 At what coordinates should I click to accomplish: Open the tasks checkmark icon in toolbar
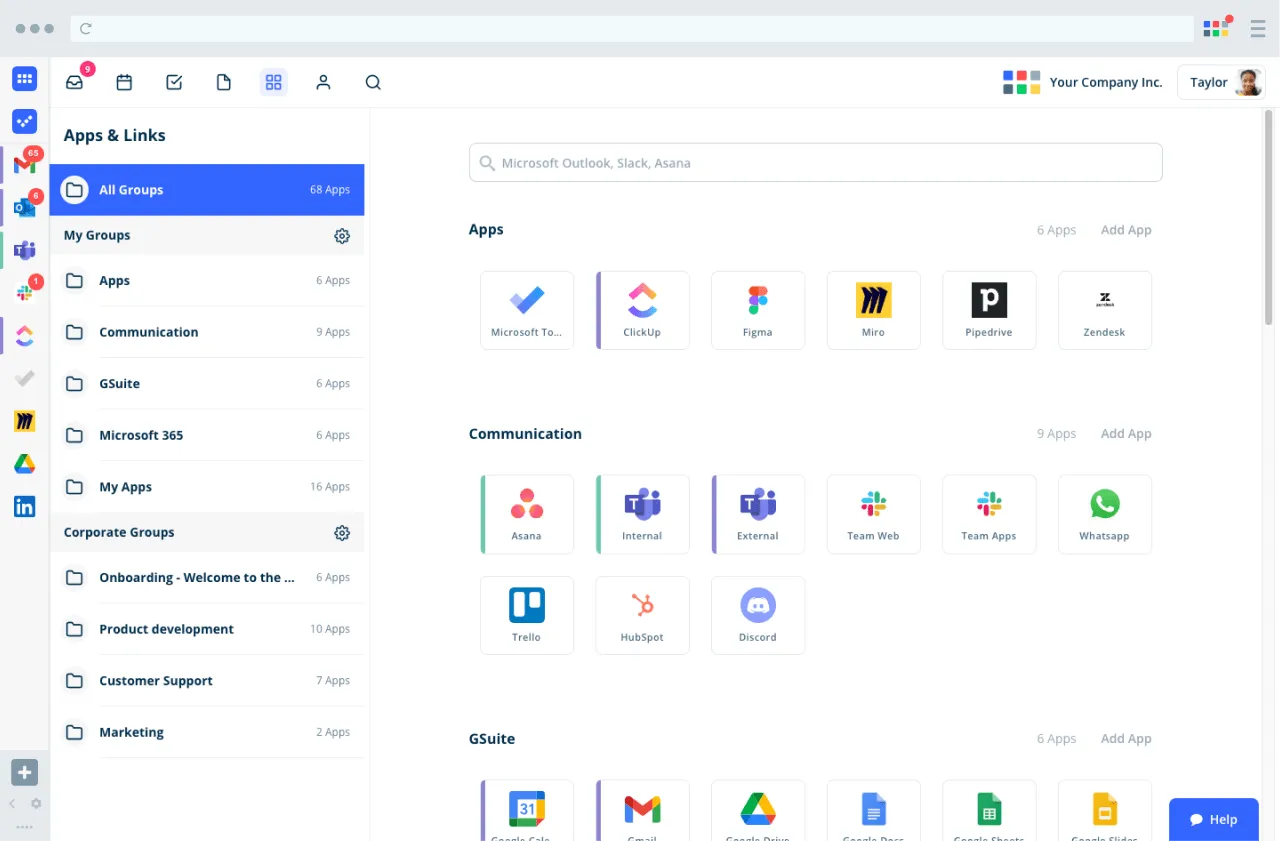coord(174,82)
